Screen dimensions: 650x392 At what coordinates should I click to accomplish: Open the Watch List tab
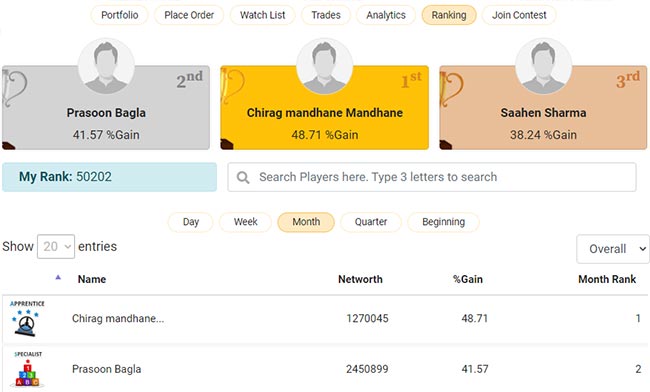[x=262, y=15]
